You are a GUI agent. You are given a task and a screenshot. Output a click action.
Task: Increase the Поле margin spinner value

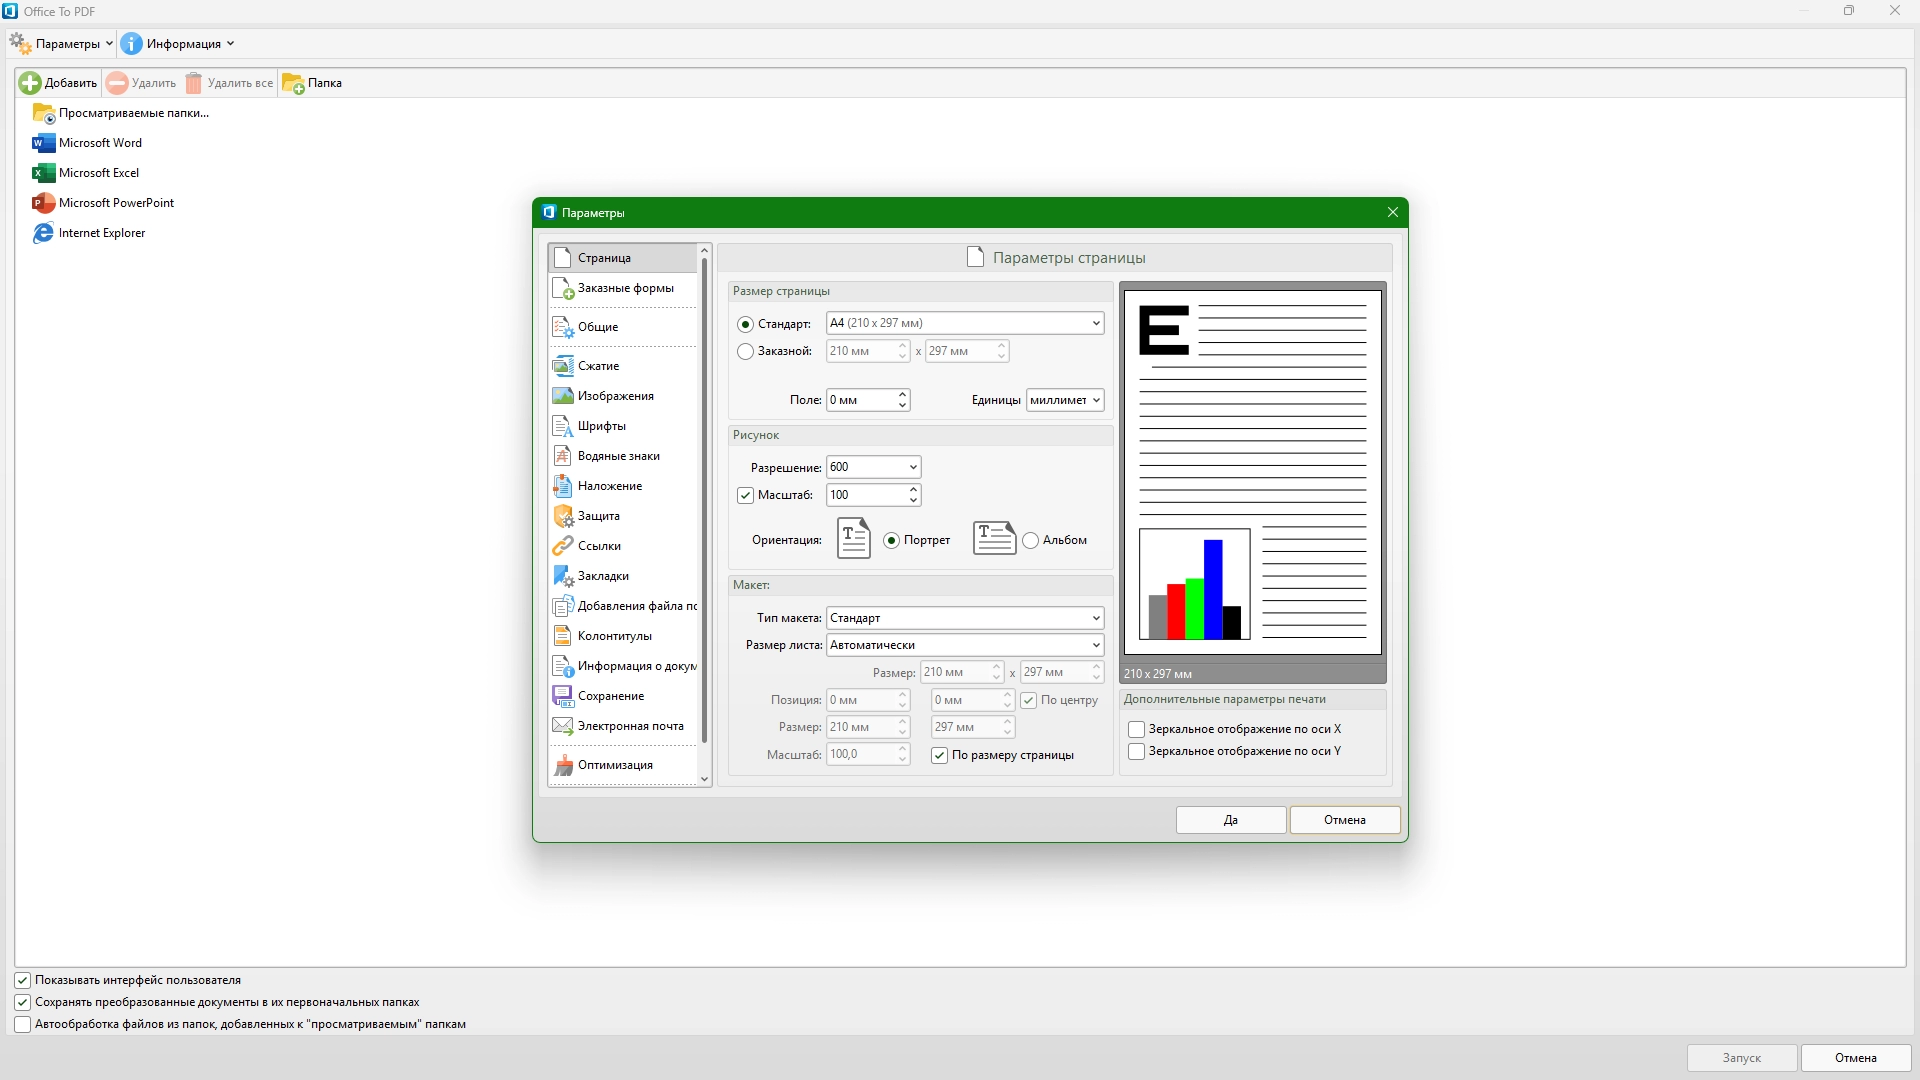click(x=902, y=395)
